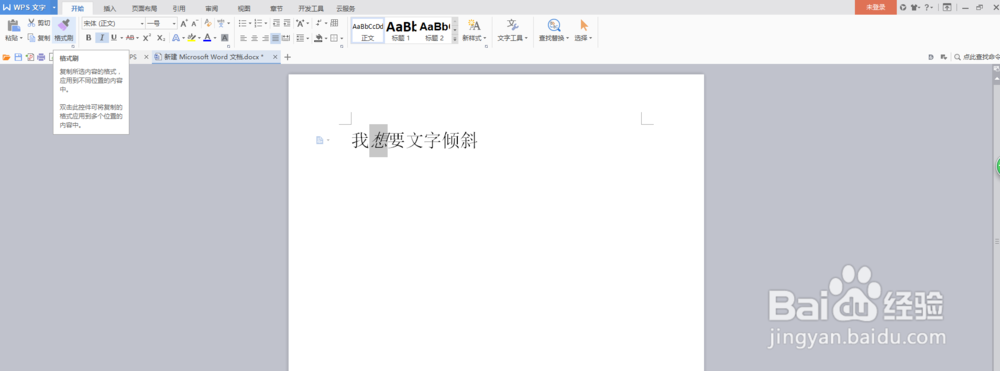The height and width of the screenshot is (371, 1000).
Task: Click the numbered list icon
Action: pyautogui.click(x=258, y=23)
